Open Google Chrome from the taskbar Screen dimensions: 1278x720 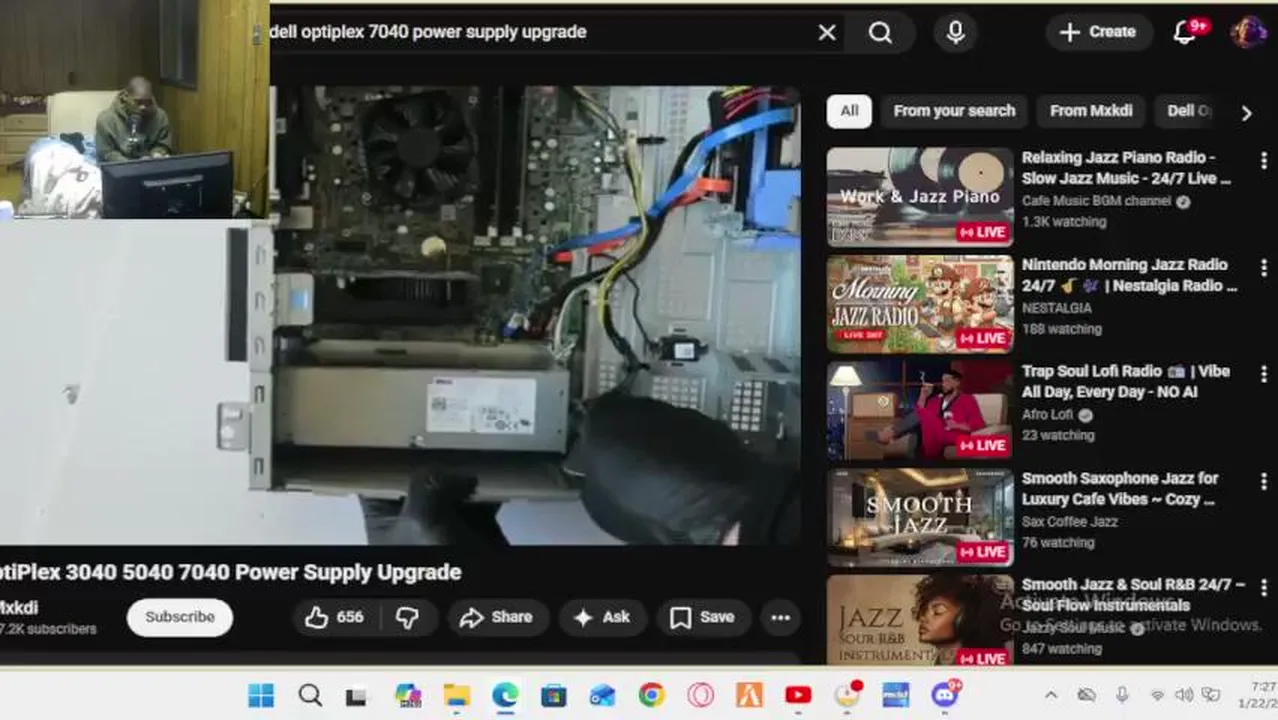(x=651, y=695)
